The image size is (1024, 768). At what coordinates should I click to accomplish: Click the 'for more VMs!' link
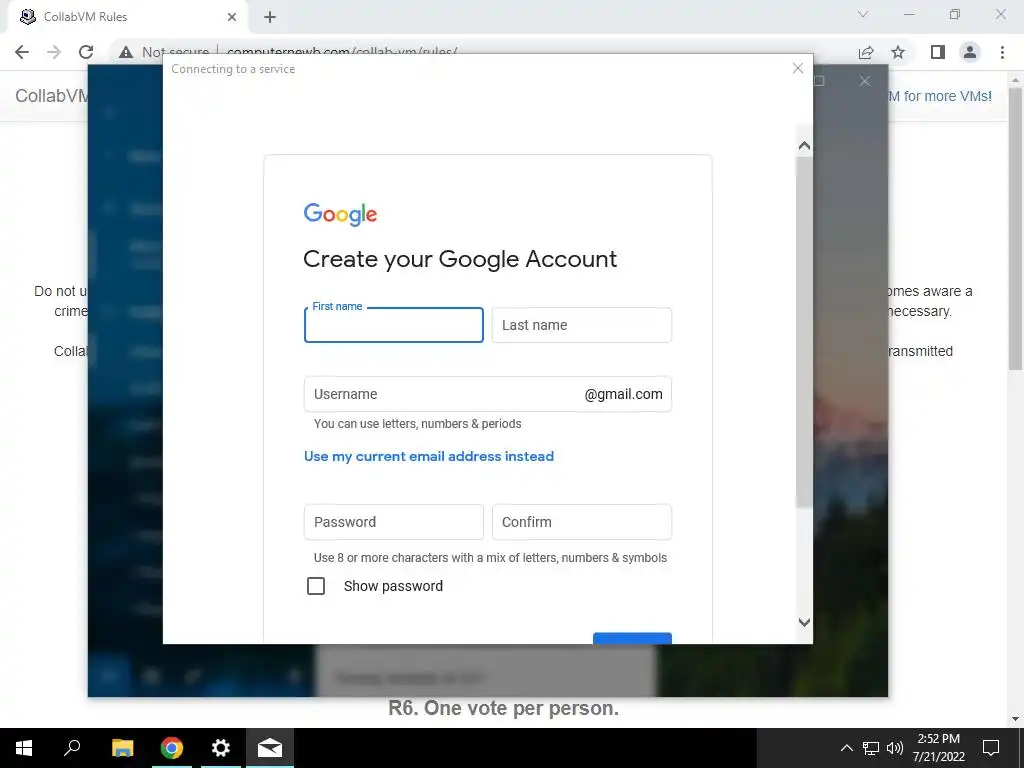coord(940,96)
